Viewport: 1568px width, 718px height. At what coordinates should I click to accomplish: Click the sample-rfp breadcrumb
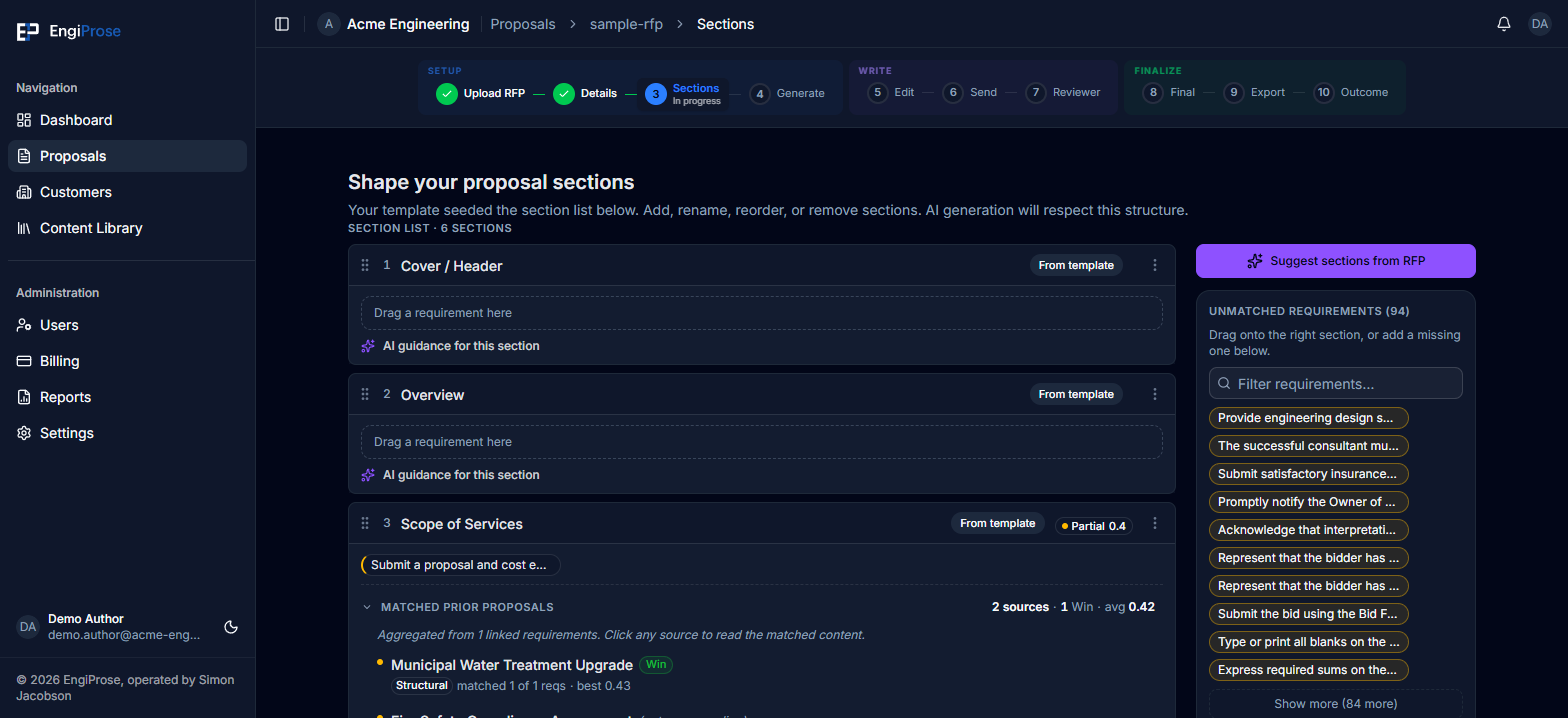(x=626, y=24)
